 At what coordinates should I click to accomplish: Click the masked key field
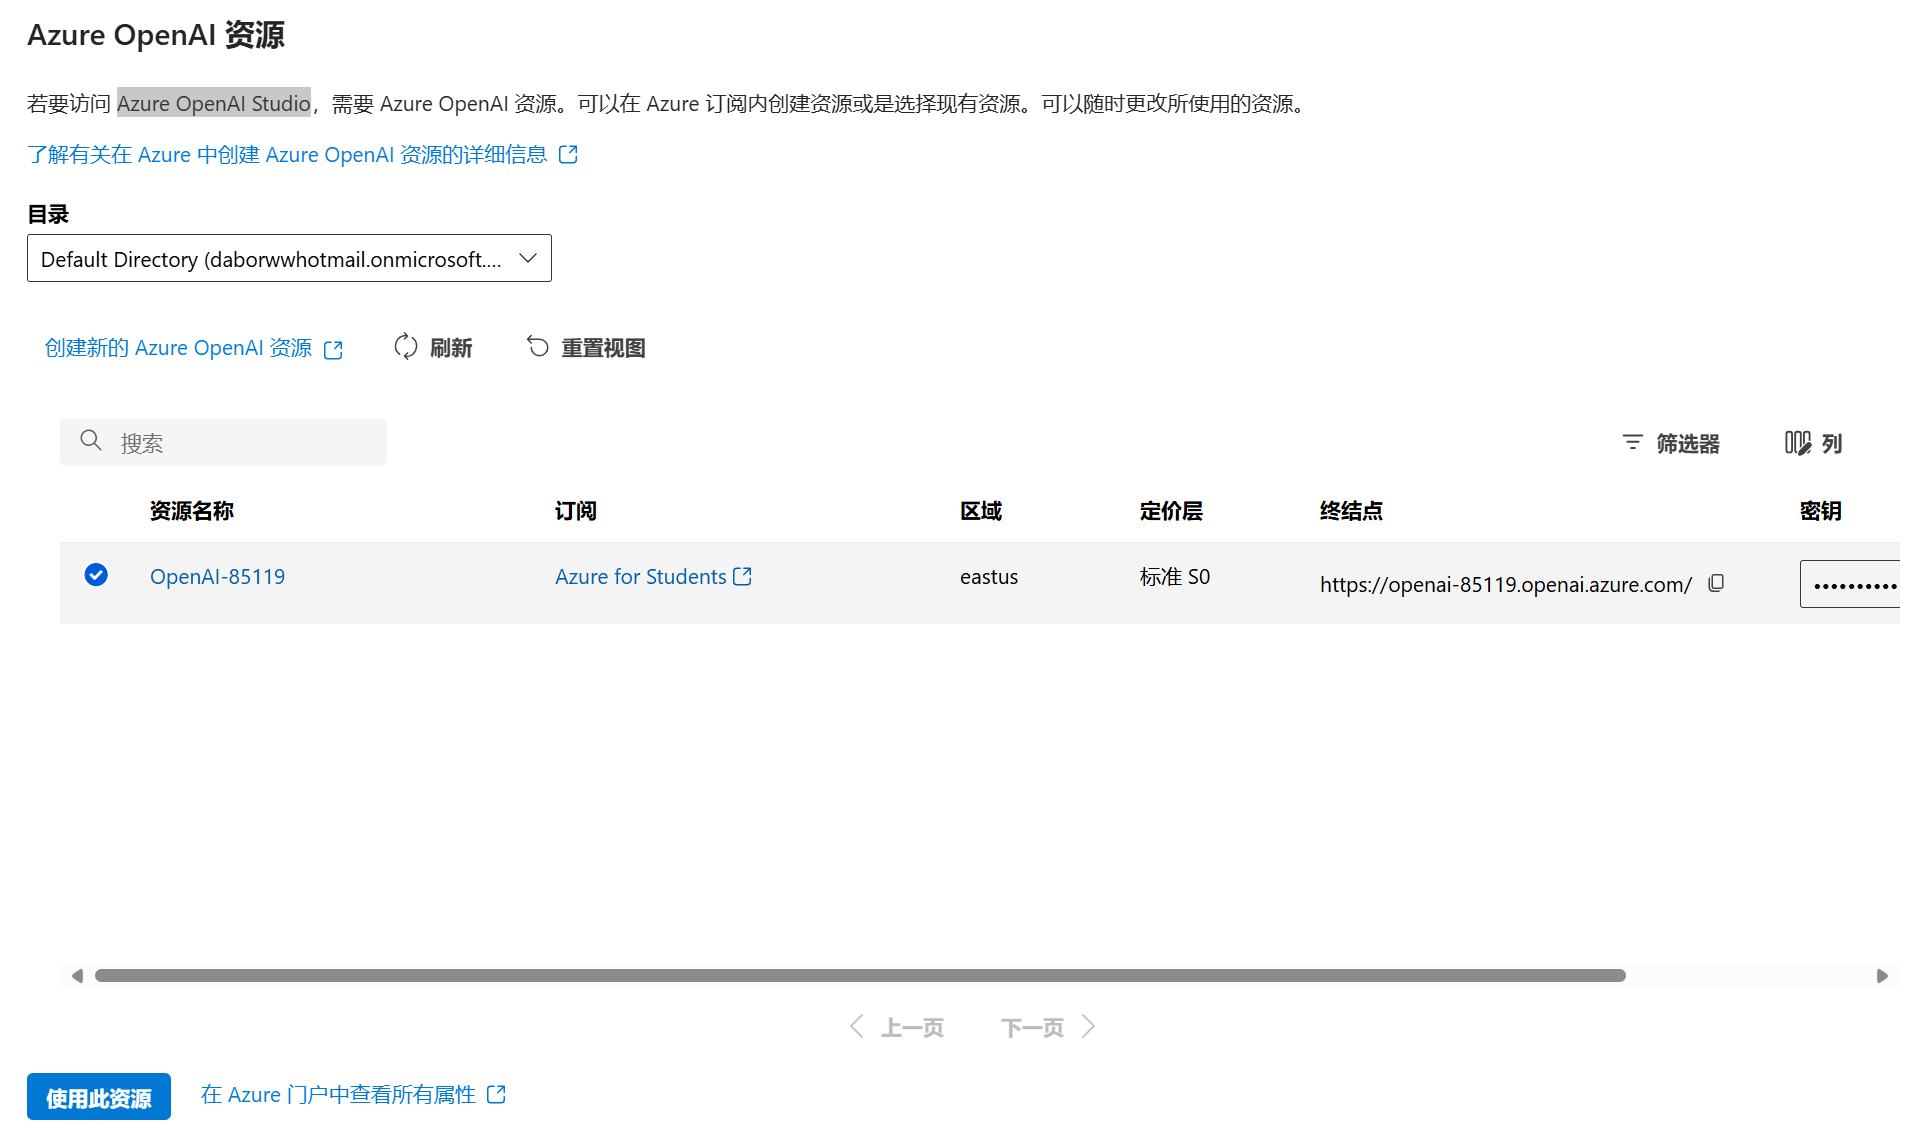(1850, 584)
